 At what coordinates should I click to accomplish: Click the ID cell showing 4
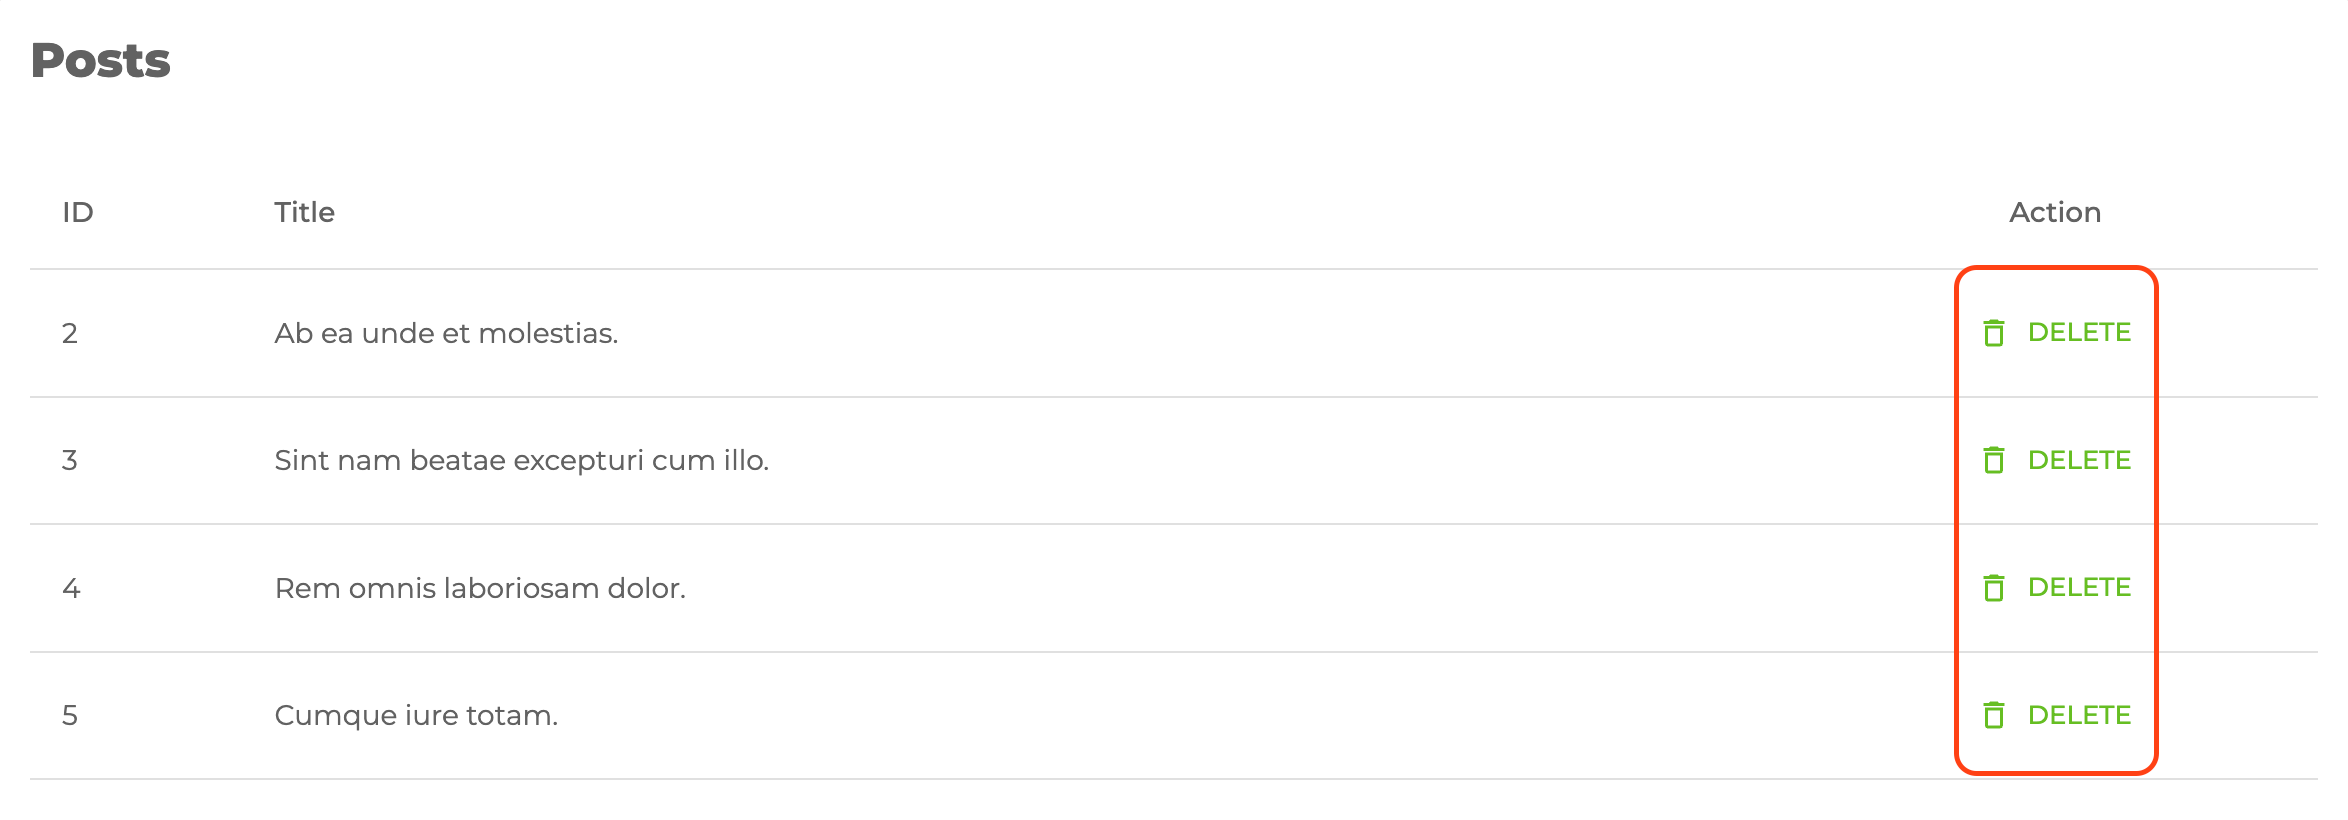[x=71, y=588]
